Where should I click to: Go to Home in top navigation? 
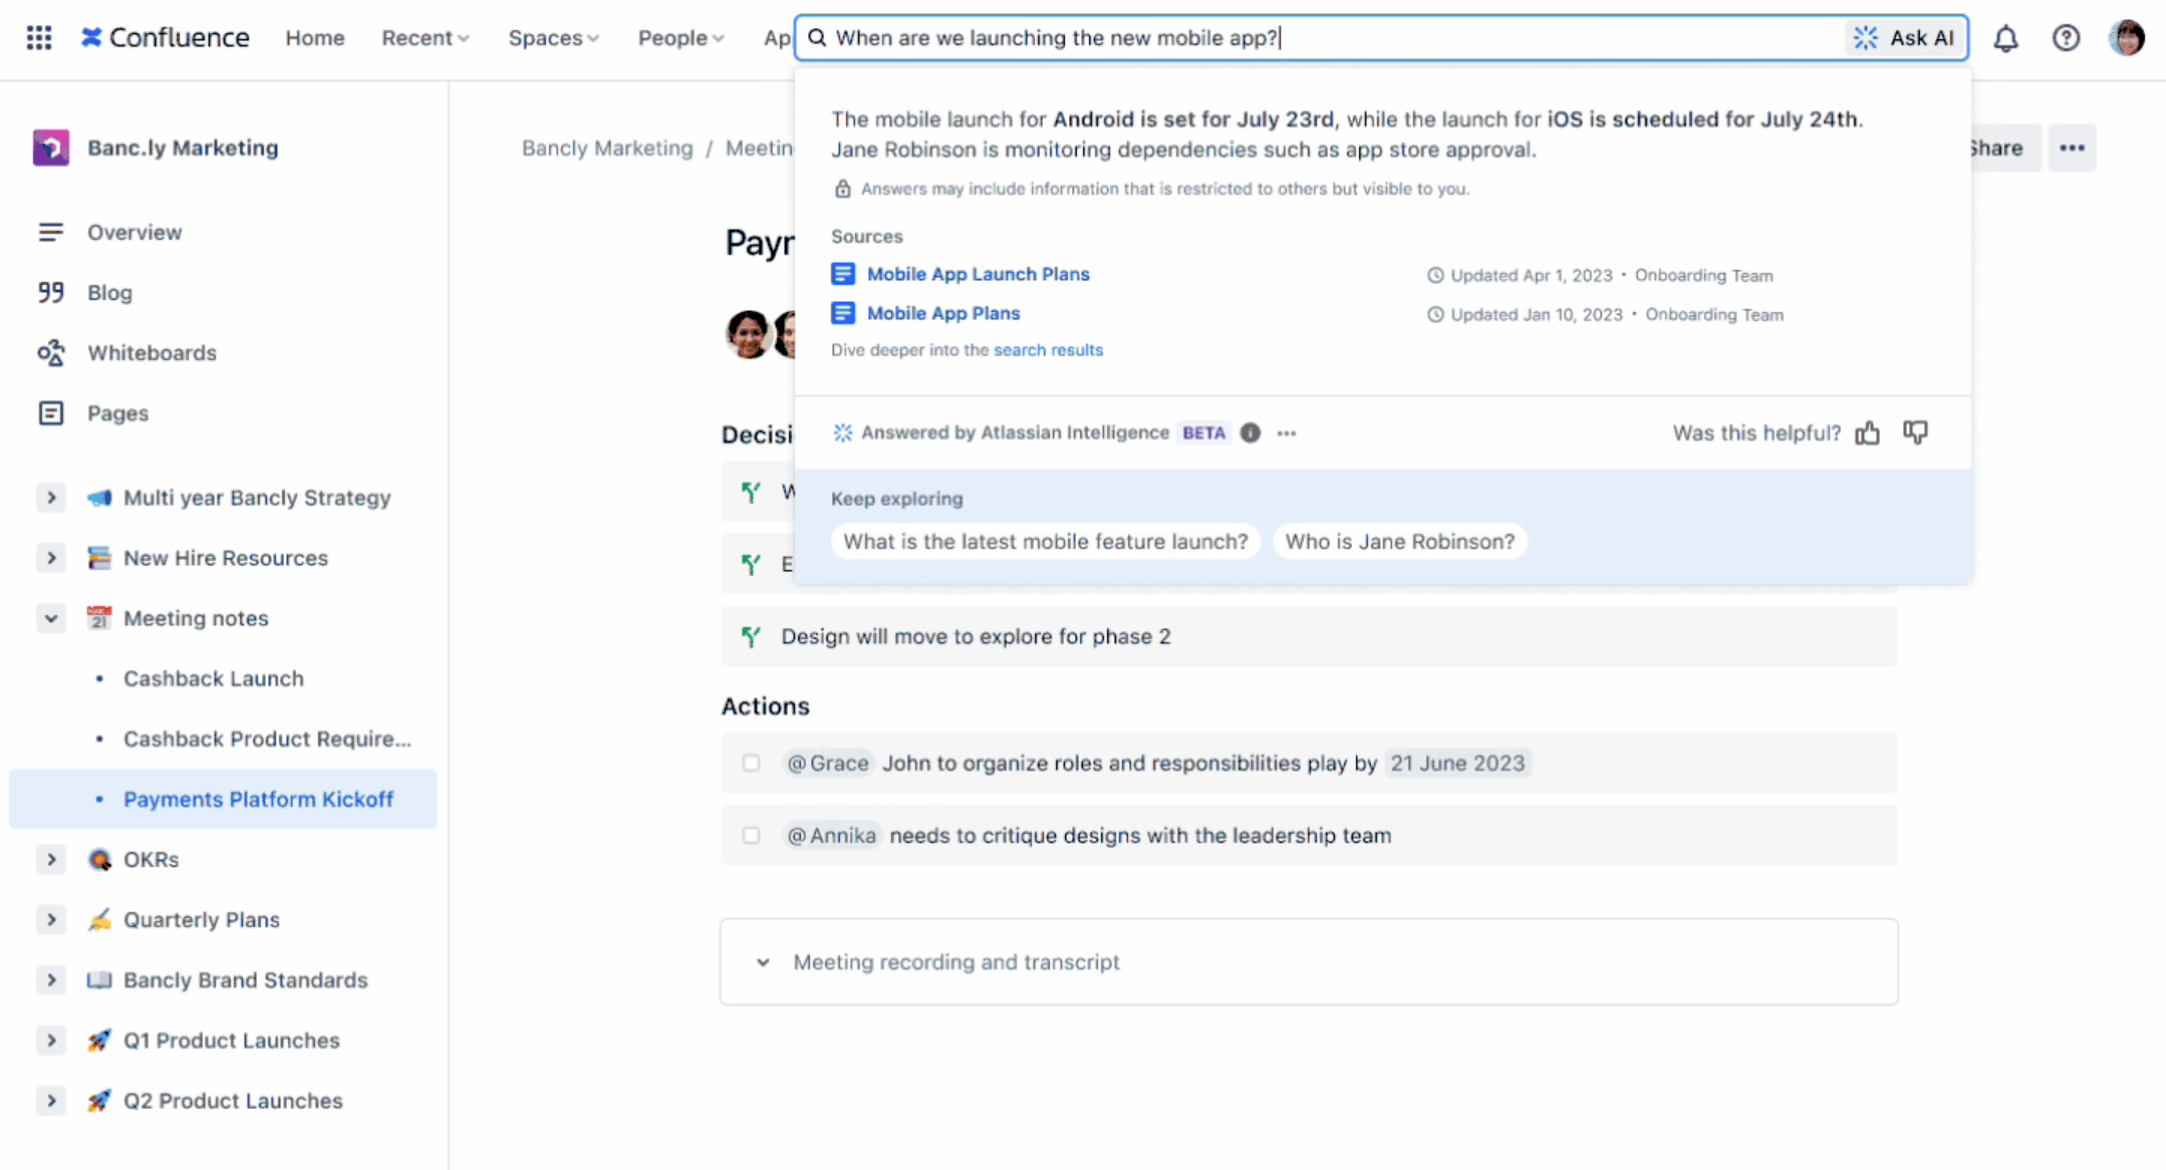pyautogui.click(x=315, y=38)
